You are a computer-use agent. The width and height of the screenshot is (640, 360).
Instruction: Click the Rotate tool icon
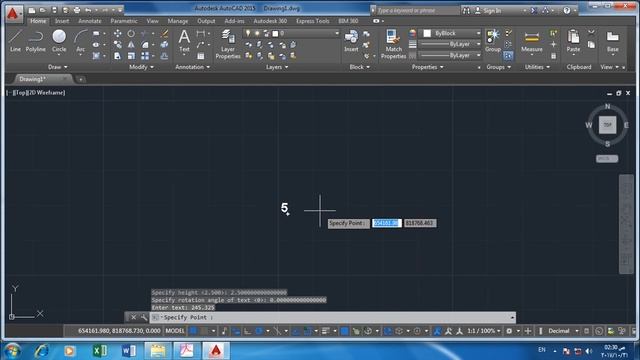131,33
